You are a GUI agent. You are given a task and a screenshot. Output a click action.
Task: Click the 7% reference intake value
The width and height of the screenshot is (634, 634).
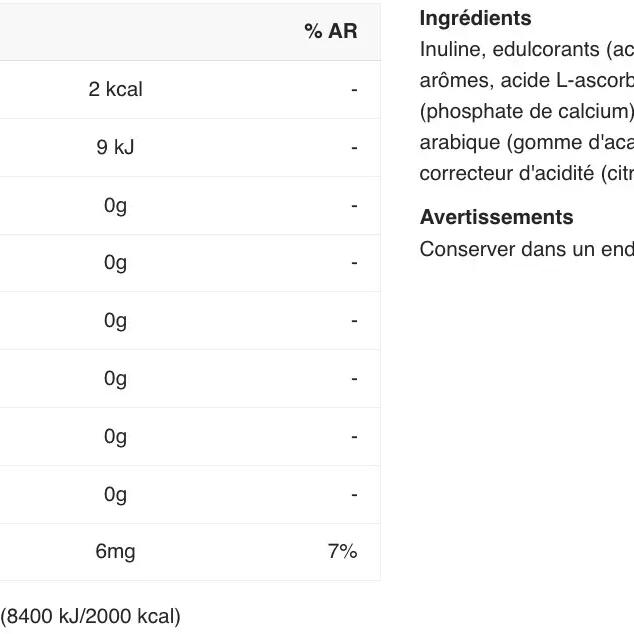342,551
